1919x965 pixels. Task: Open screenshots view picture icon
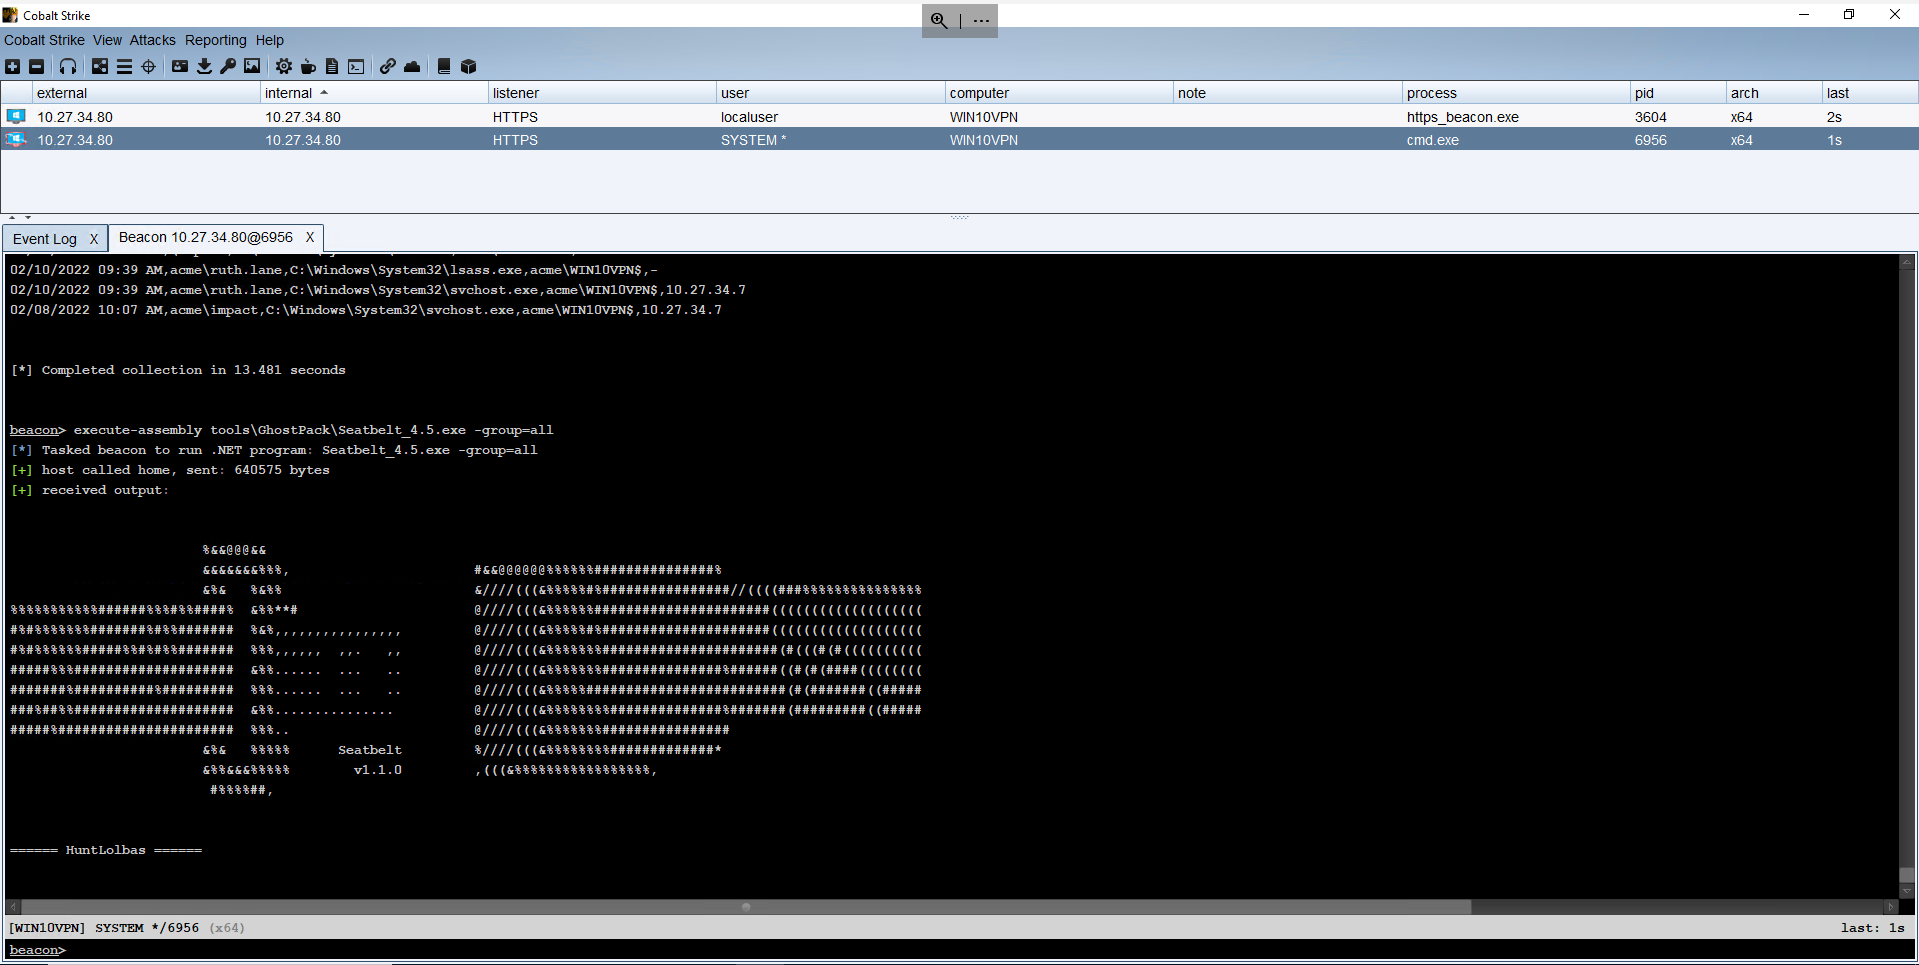click(x=252, y=66)
